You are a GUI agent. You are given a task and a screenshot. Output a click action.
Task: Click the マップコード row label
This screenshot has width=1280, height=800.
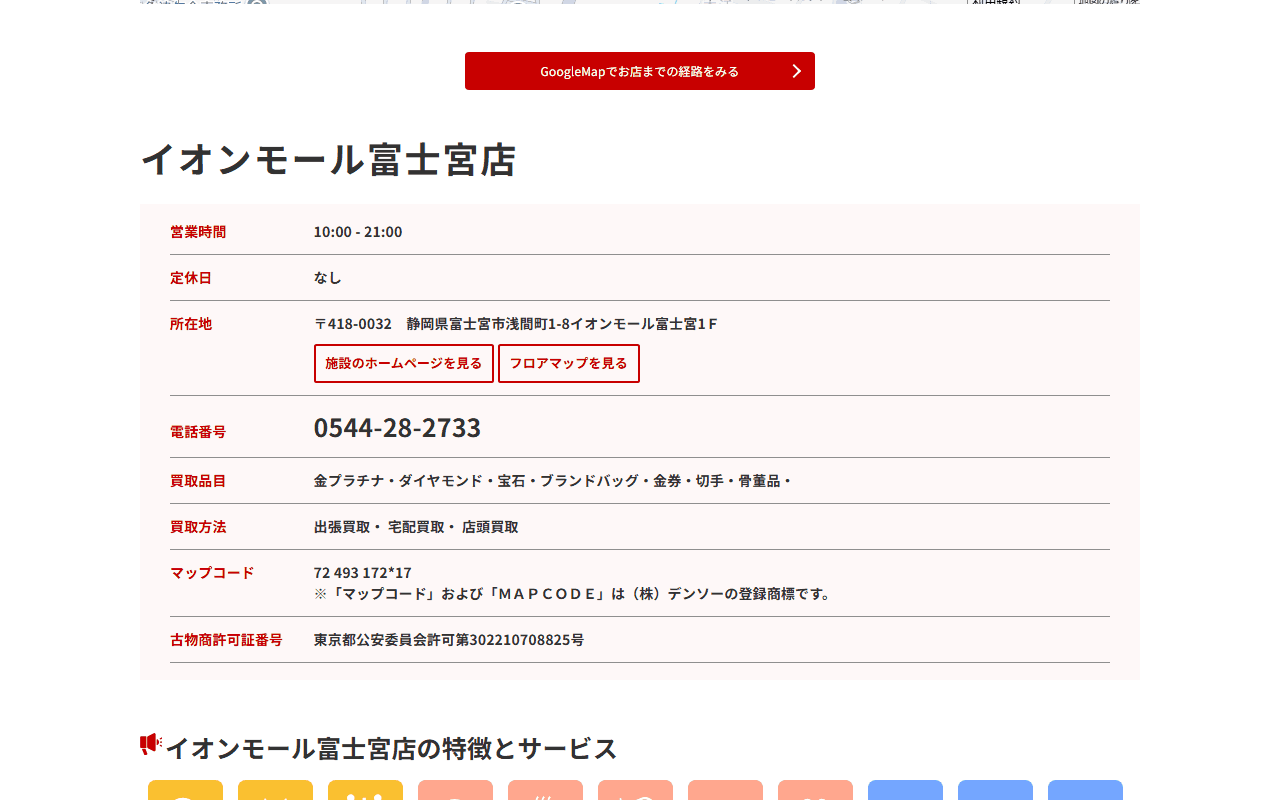tap(212, 573)
